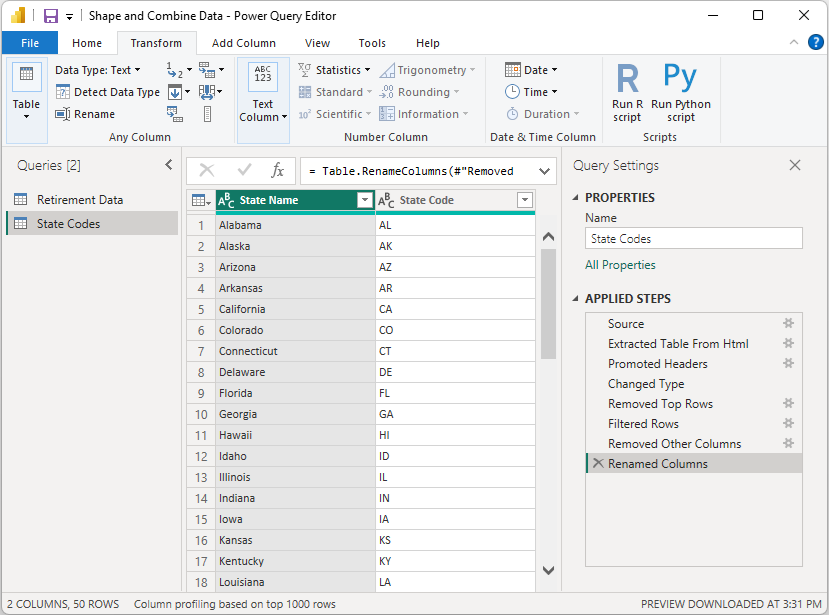Collapse the PROPERTIES section triangle
The height and width of the screenshot is (615, 829).
tap(576, 198)
